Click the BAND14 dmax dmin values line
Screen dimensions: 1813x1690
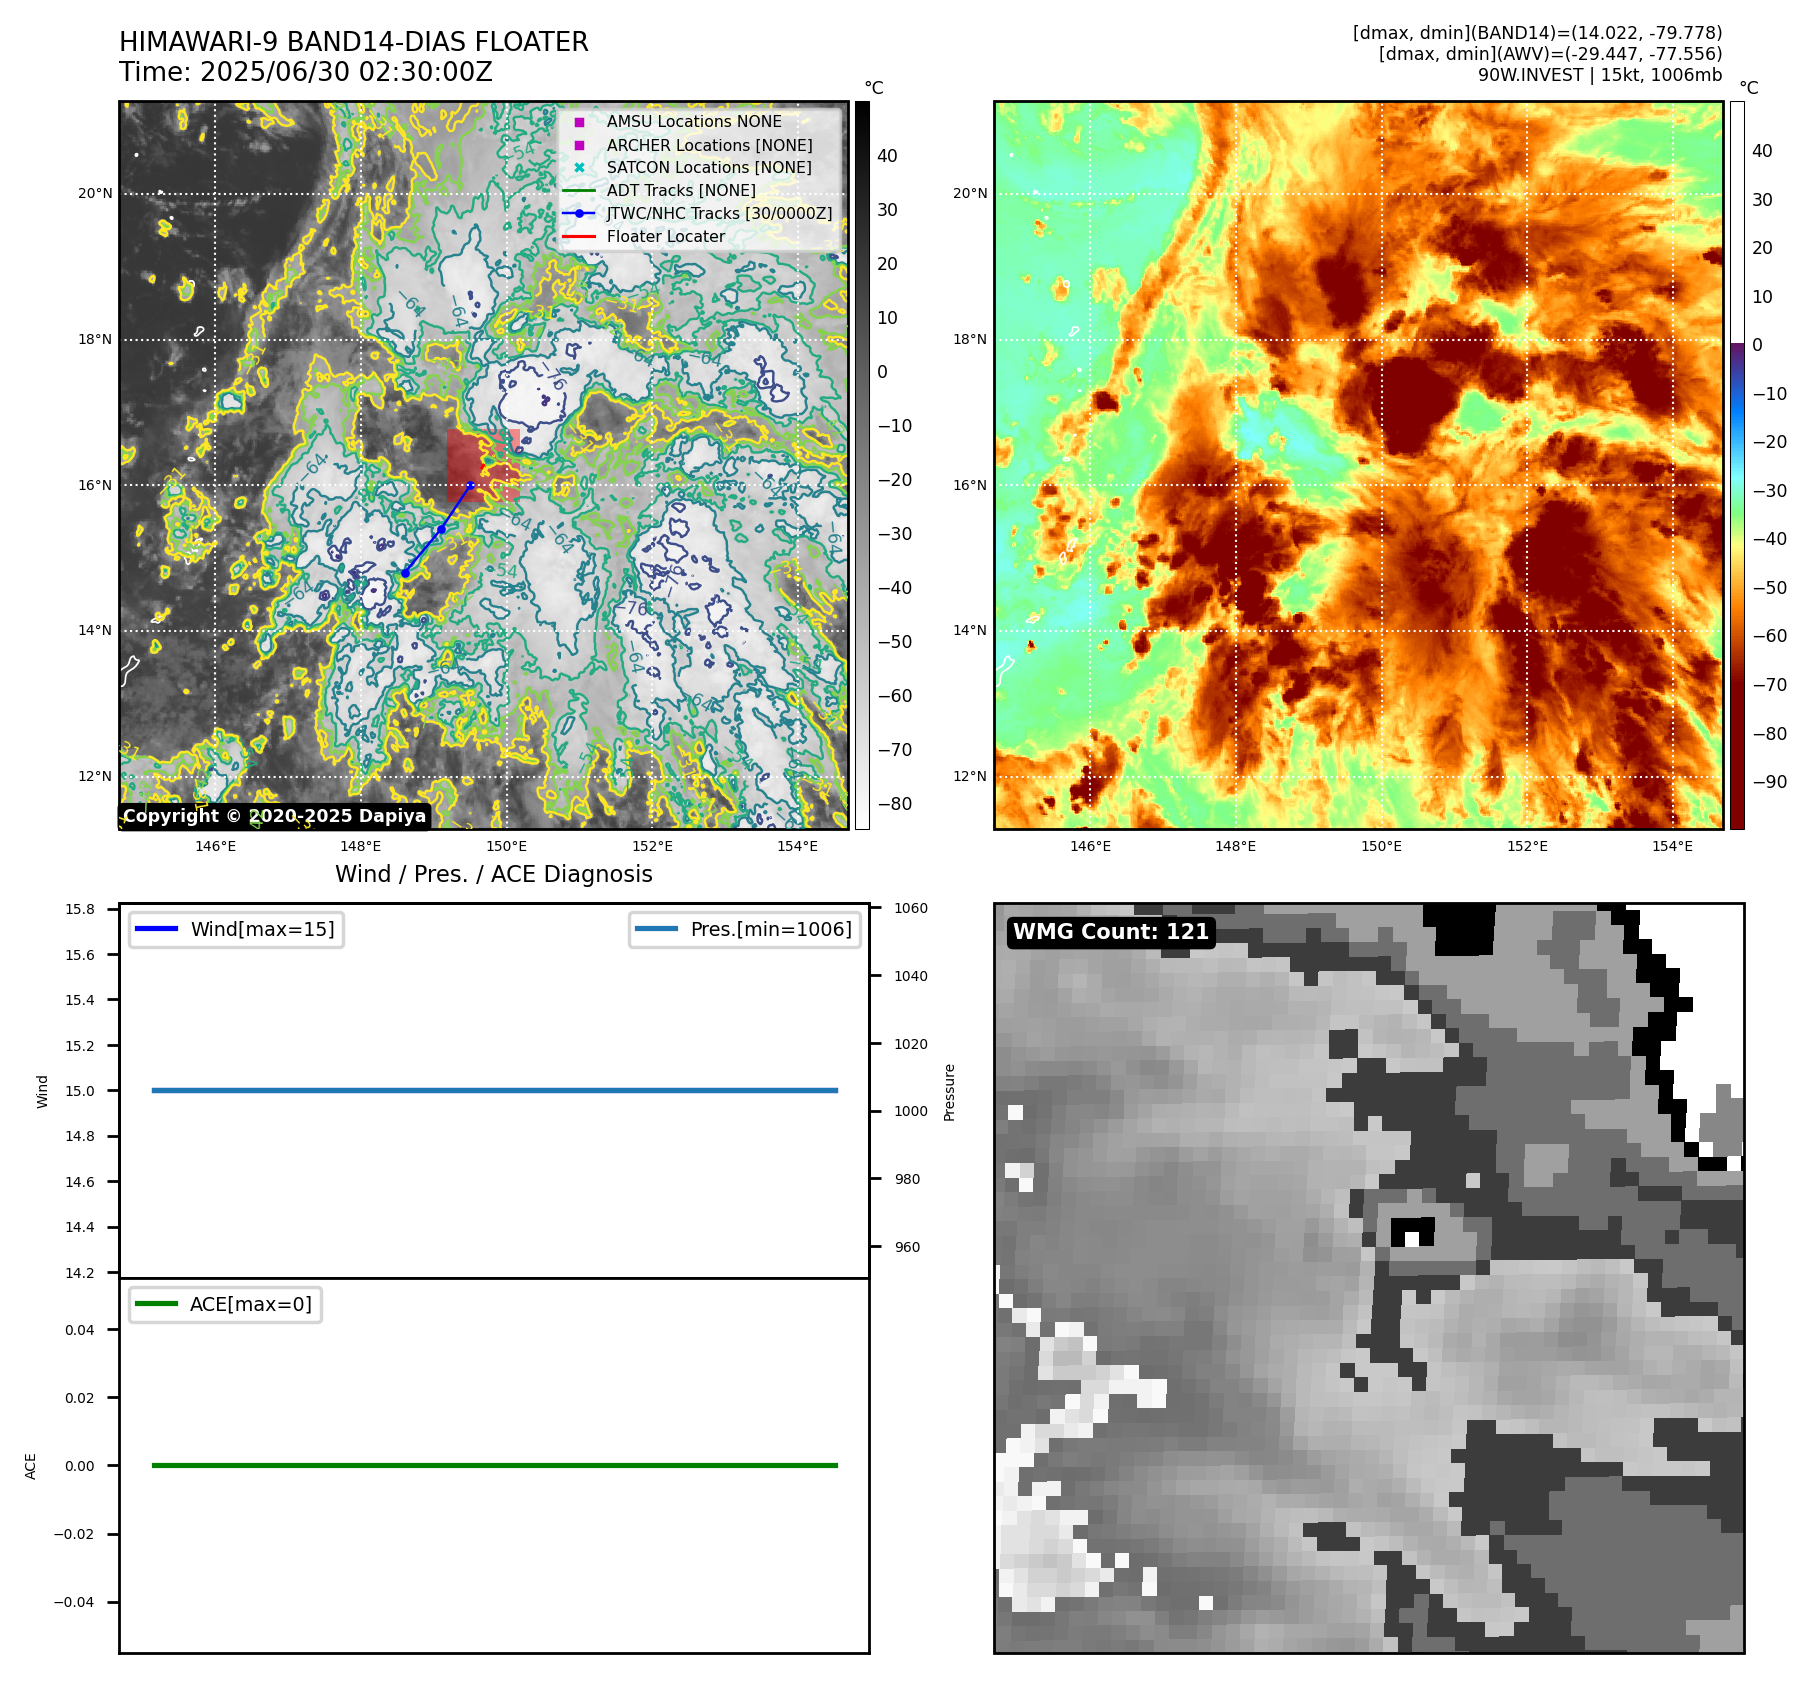coord(1538,33)
